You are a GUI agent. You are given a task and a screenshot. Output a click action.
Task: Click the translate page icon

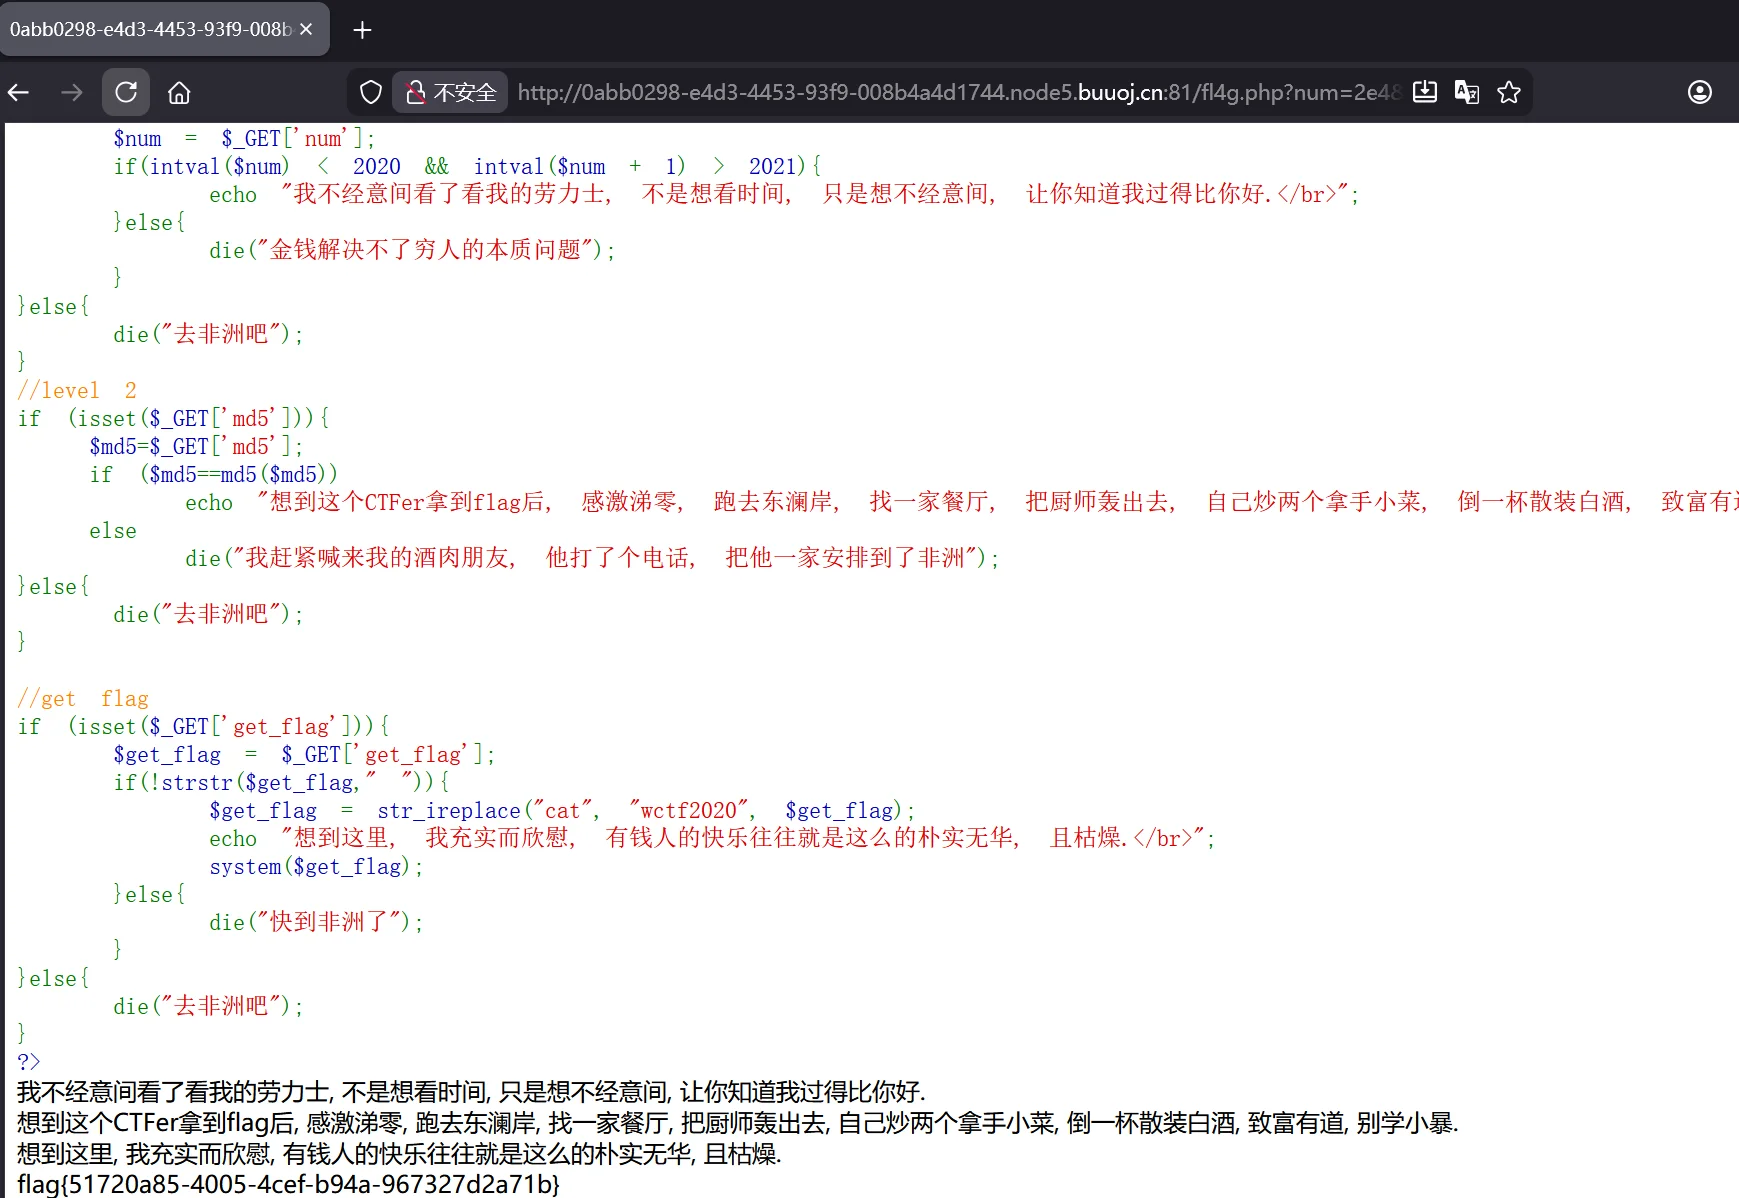1467,93
